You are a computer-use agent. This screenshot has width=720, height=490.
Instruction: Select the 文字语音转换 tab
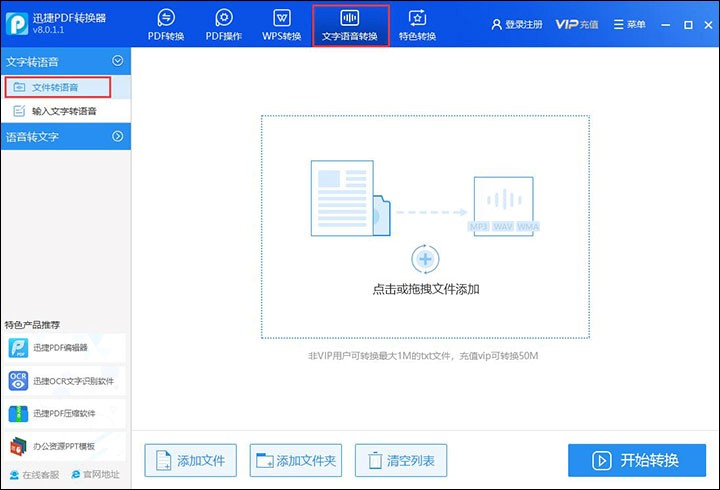[350, 26]
